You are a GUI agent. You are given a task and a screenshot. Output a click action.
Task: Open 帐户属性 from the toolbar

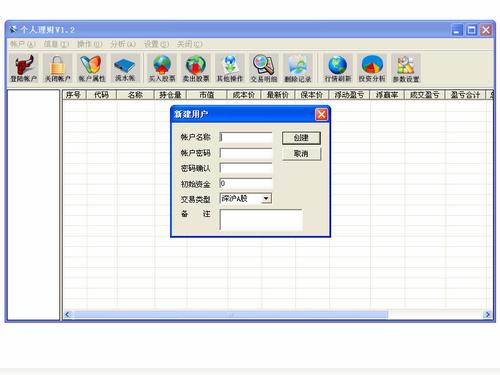(x=92, y=68)
